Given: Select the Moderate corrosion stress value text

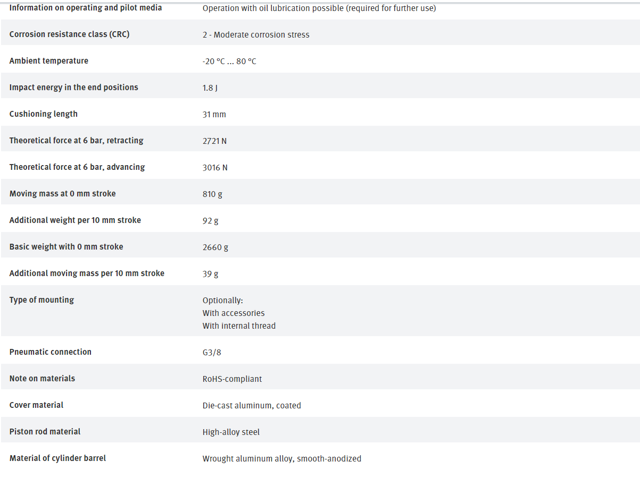Looking at the screenshot, I should click(261, 35).
